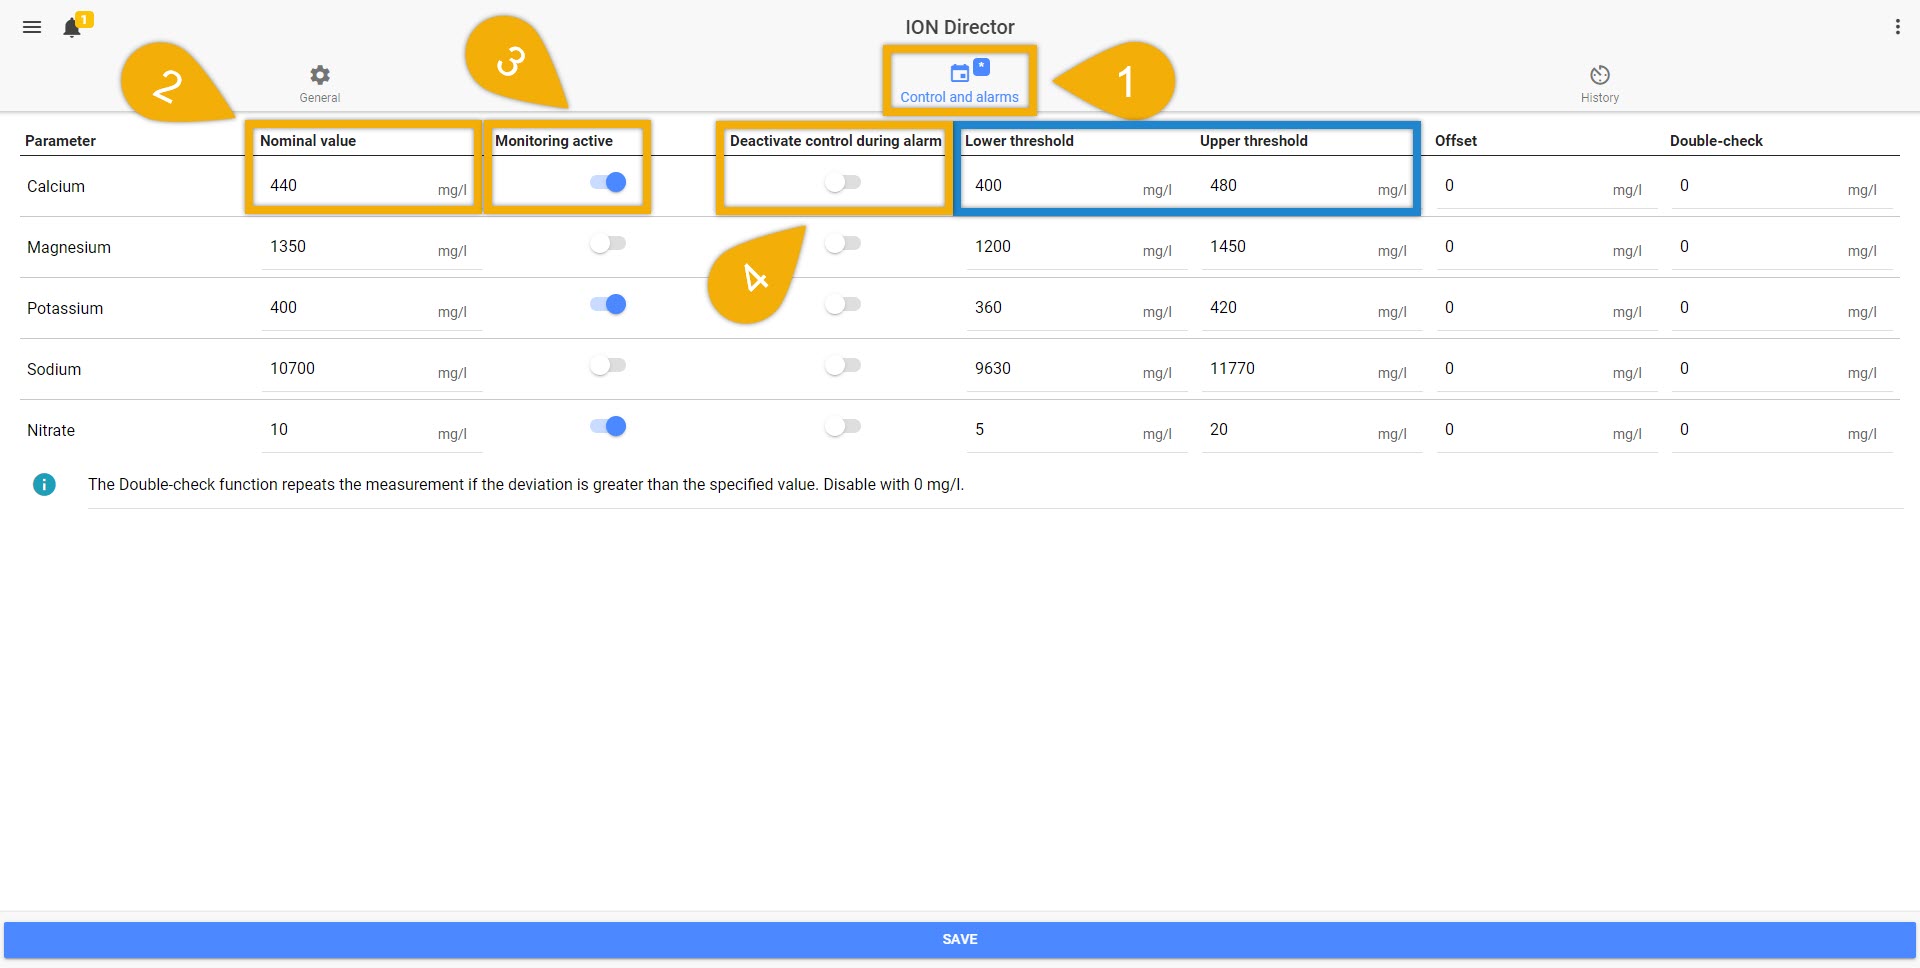Switch to Control and alarms tab
Viewport: 1920px width, 968px height.
[959, 82]
